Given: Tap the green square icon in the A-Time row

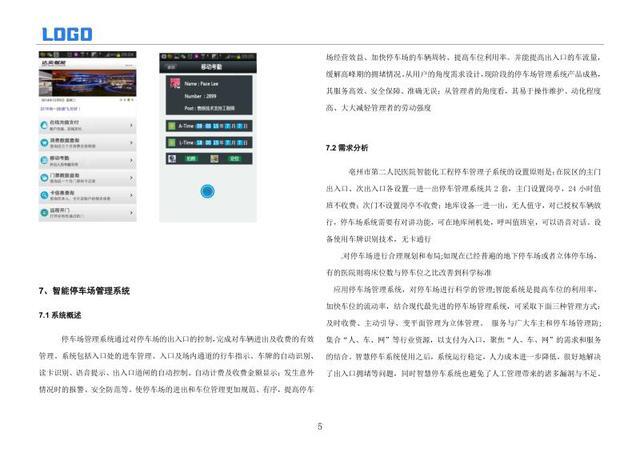Looking at the screenshot, I should coord(172,126).
